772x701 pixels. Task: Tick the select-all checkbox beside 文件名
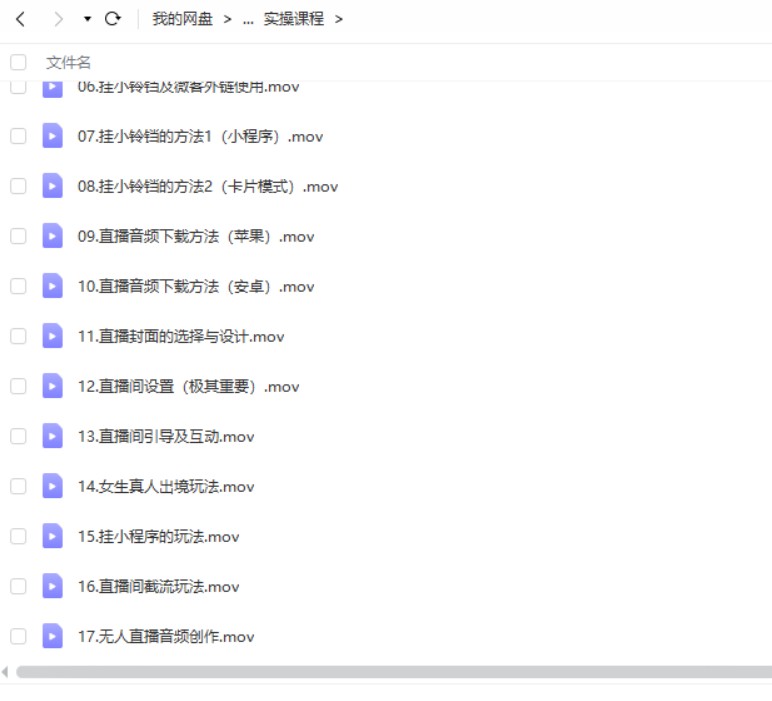(x=18, y=63)
